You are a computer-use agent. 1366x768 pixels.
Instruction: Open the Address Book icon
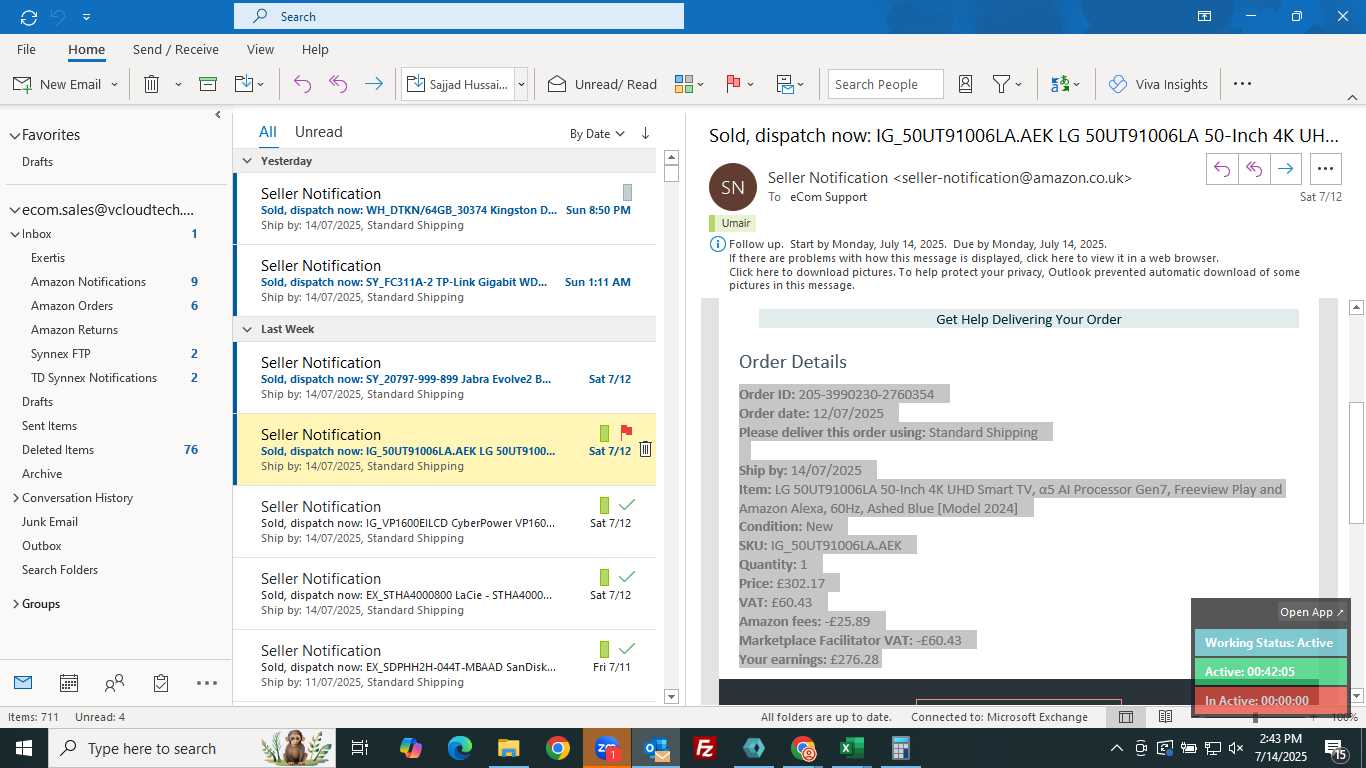pos(966,84)
